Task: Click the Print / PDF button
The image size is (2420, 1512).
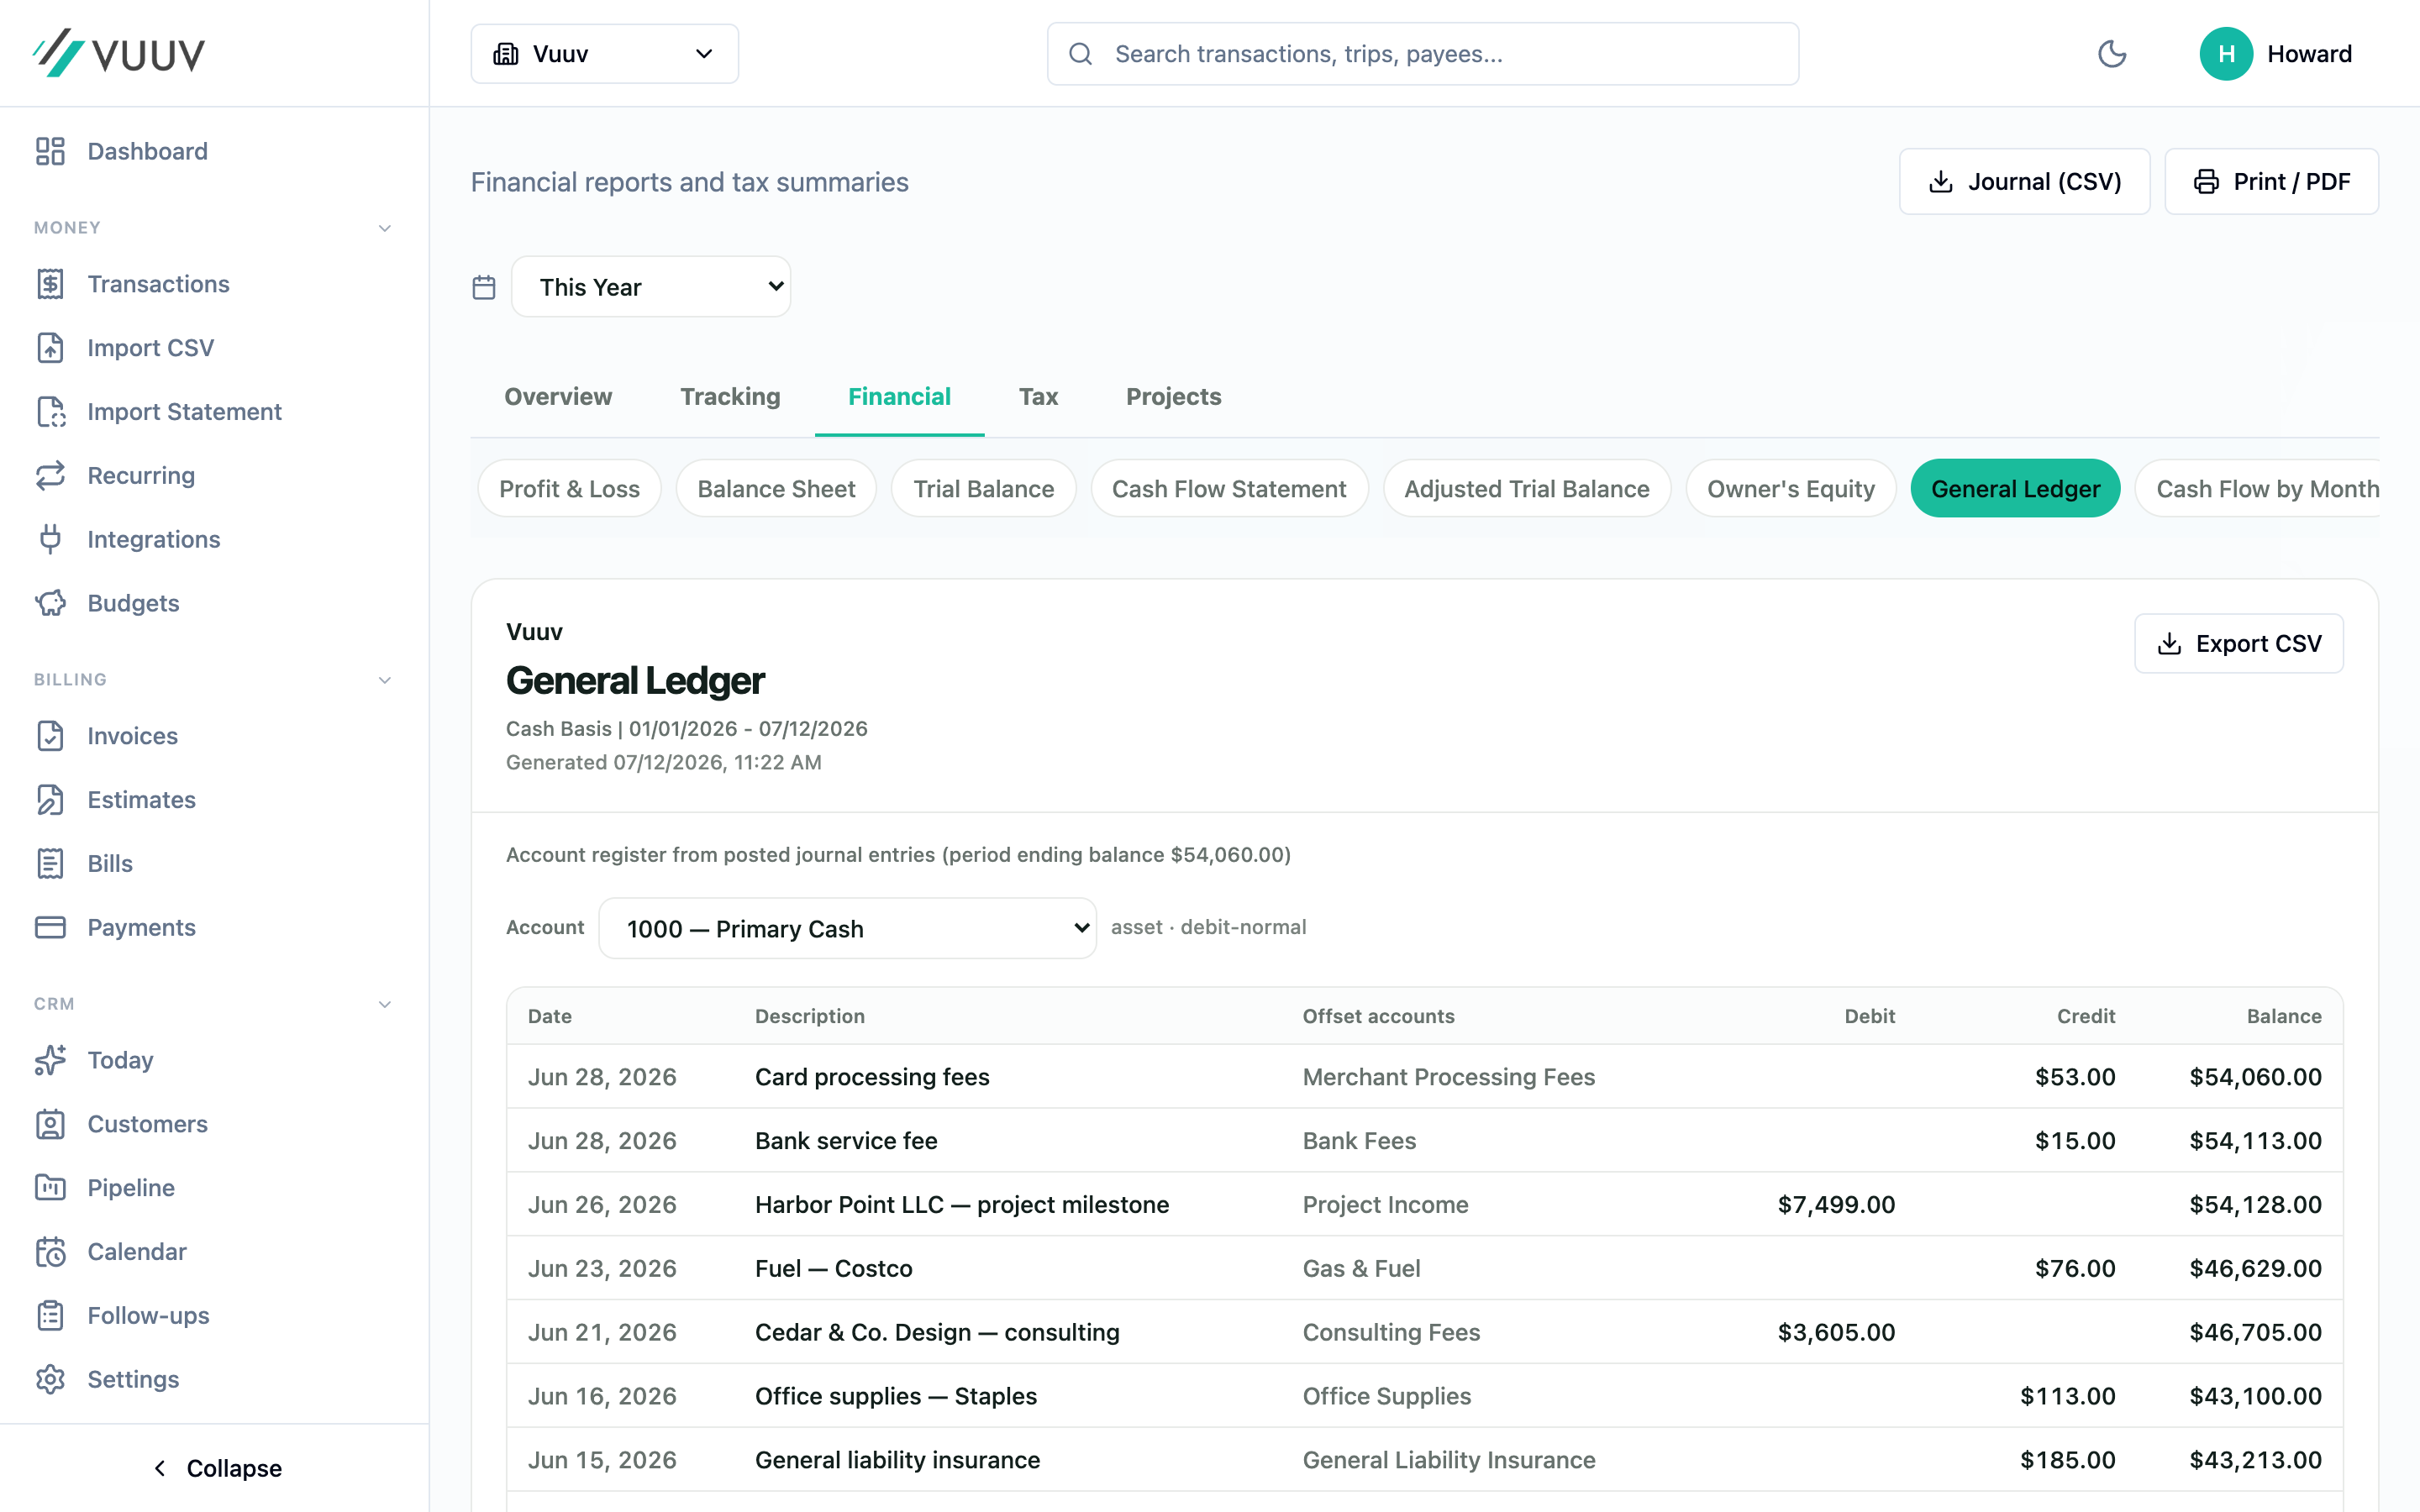Action: click(2271, 181)
